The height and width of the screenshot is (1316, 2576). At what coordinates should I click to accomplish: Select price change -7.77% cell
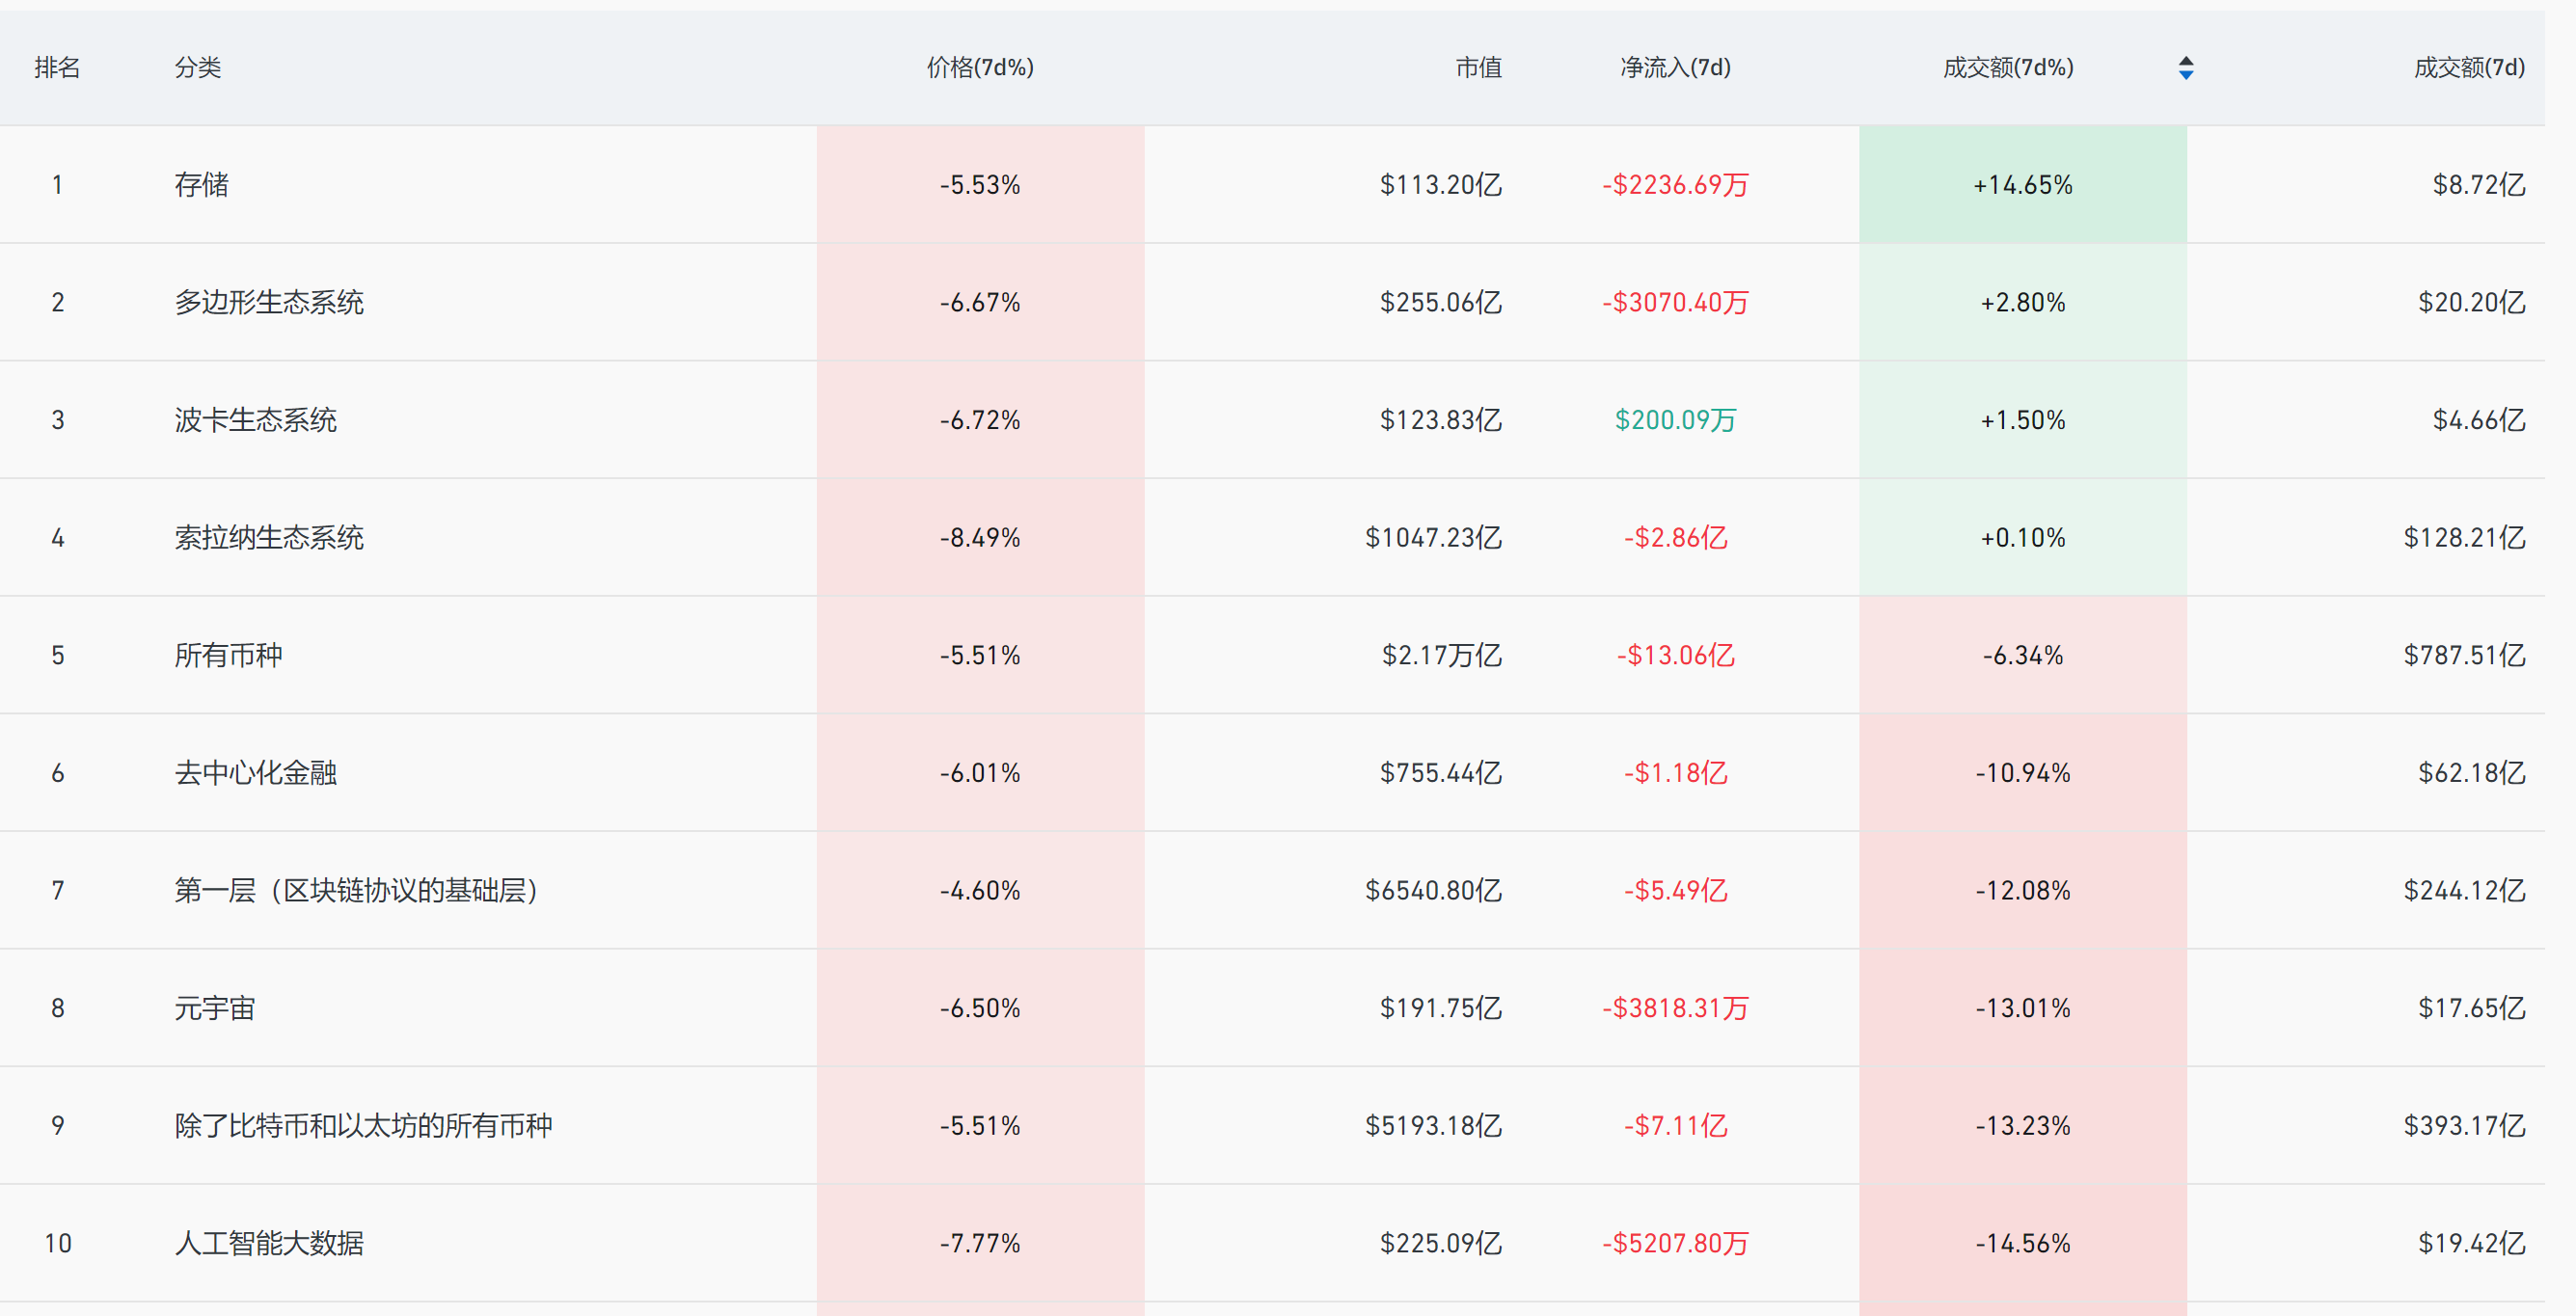click(980, 1243)
